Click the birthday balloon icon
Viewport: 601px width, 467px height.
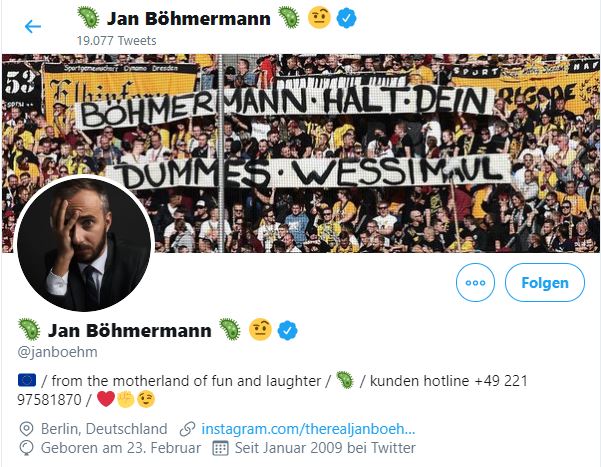26,448
